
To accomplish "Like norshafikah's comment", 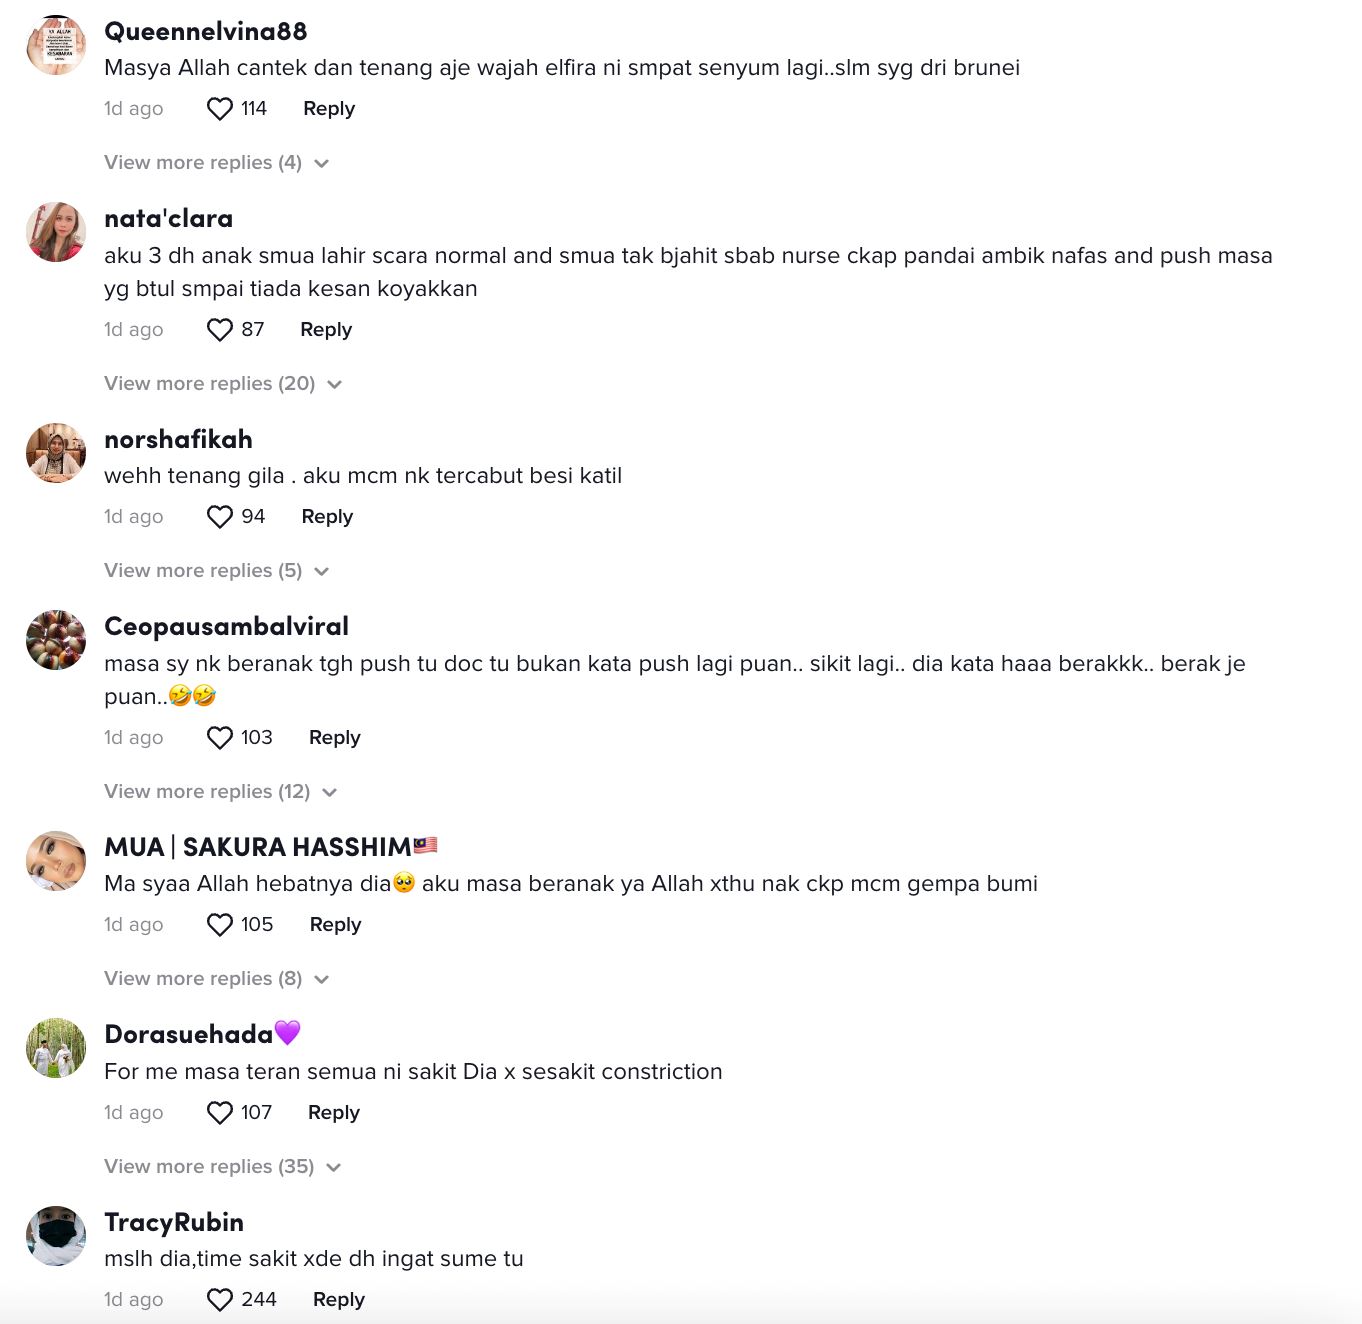I will point(219,516).
